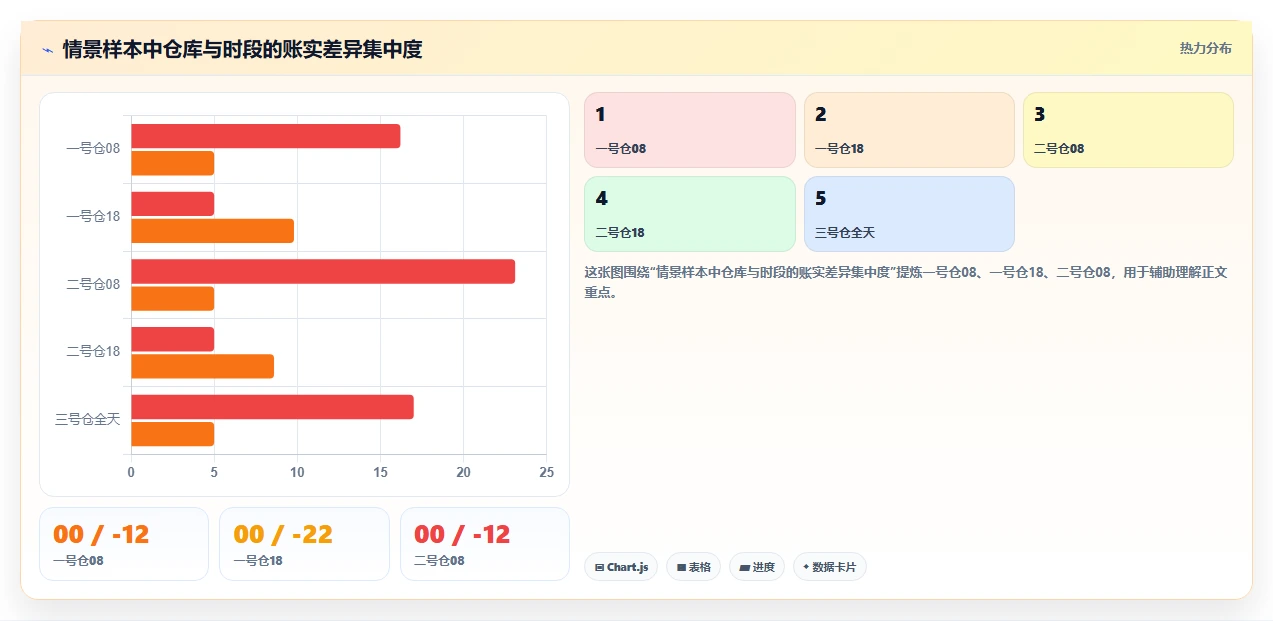Click the 一号仓18 y-axis label
Image resolution: width=1273 pixels, height=621 pixels.
(x=93, y=216)
